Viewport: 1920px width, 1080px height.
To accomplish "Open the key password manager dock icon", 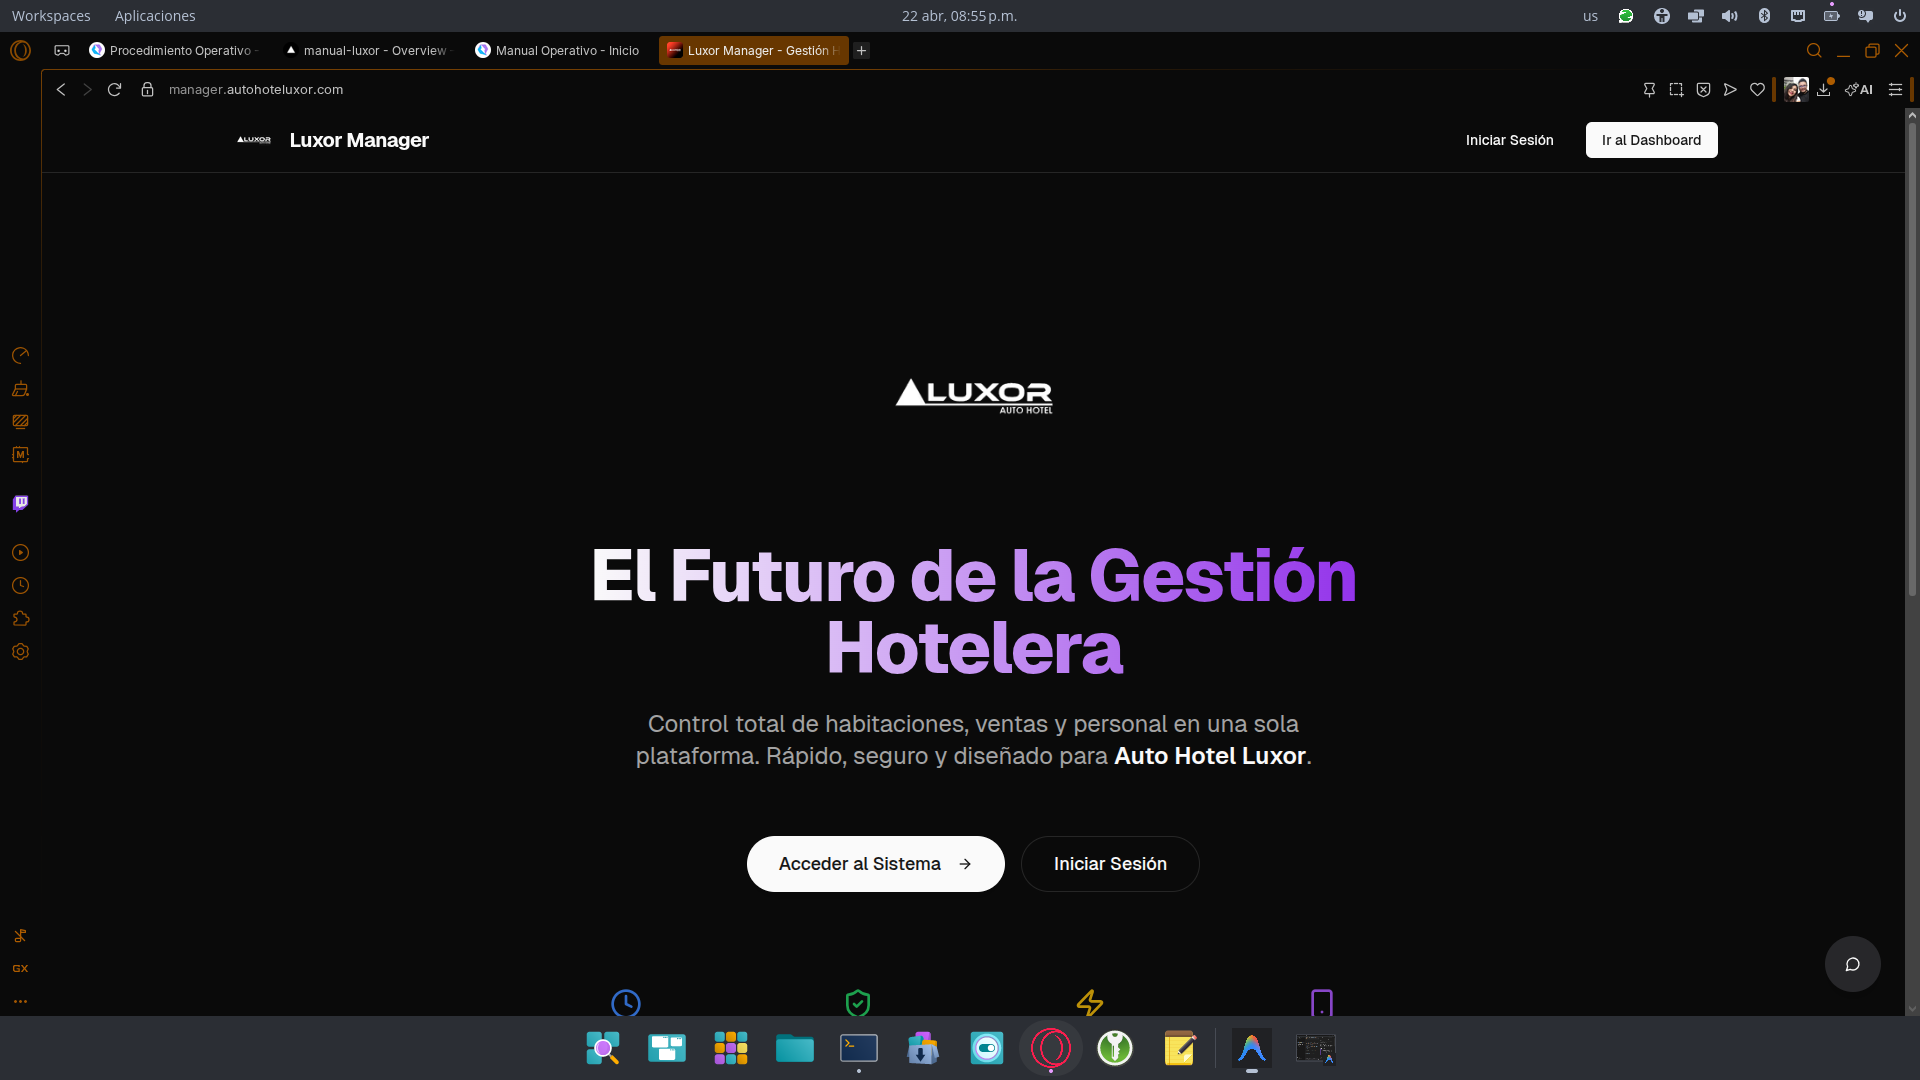I will coord(1115,1048).
